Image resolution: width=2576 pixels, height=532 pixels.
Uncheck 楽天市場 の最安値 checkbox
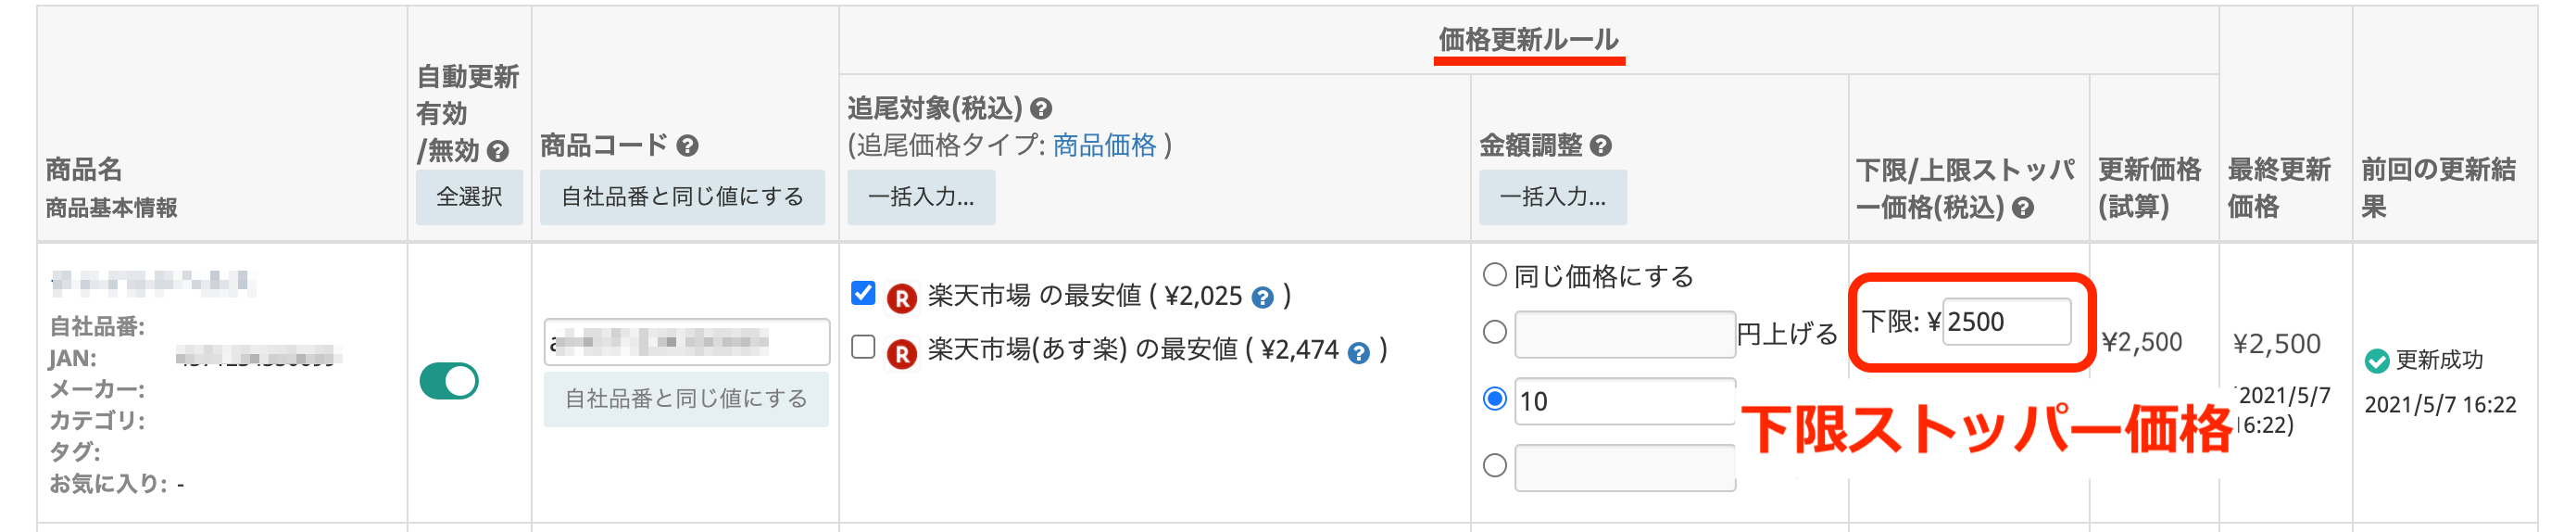(863, 293)
